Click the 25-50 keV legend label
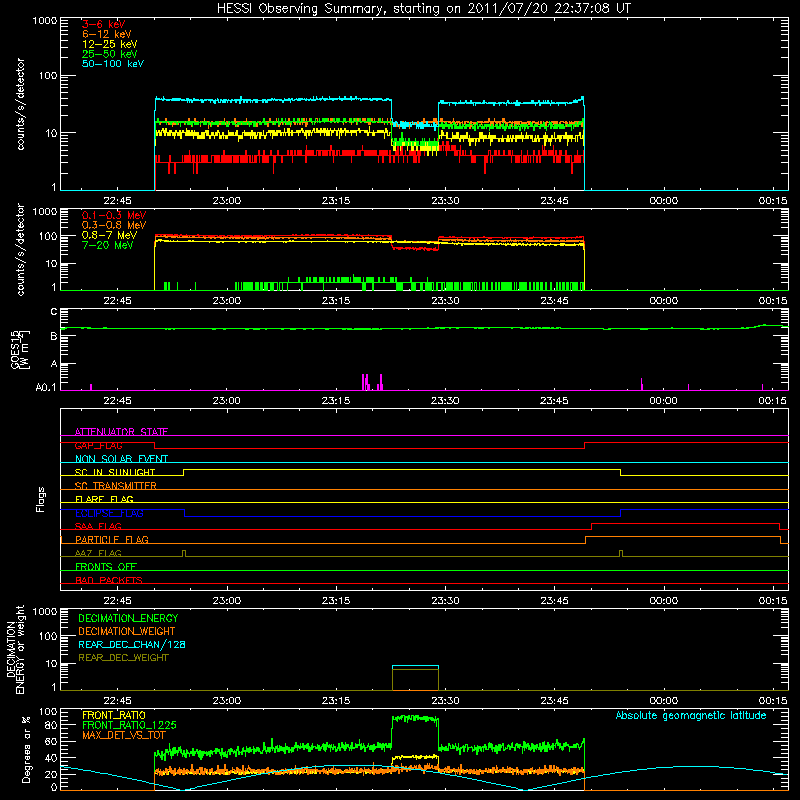This screenshot has width=800, height=800. [x=110, y=54]
